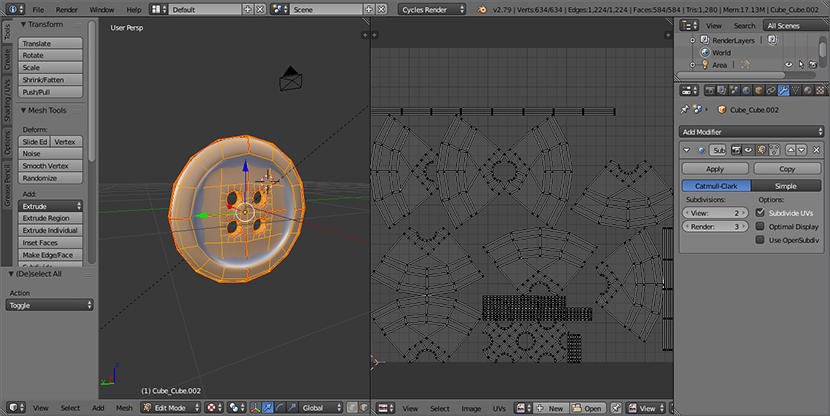Pin the properties context with pushpin
830x416 pixels.
click(684, 110)
